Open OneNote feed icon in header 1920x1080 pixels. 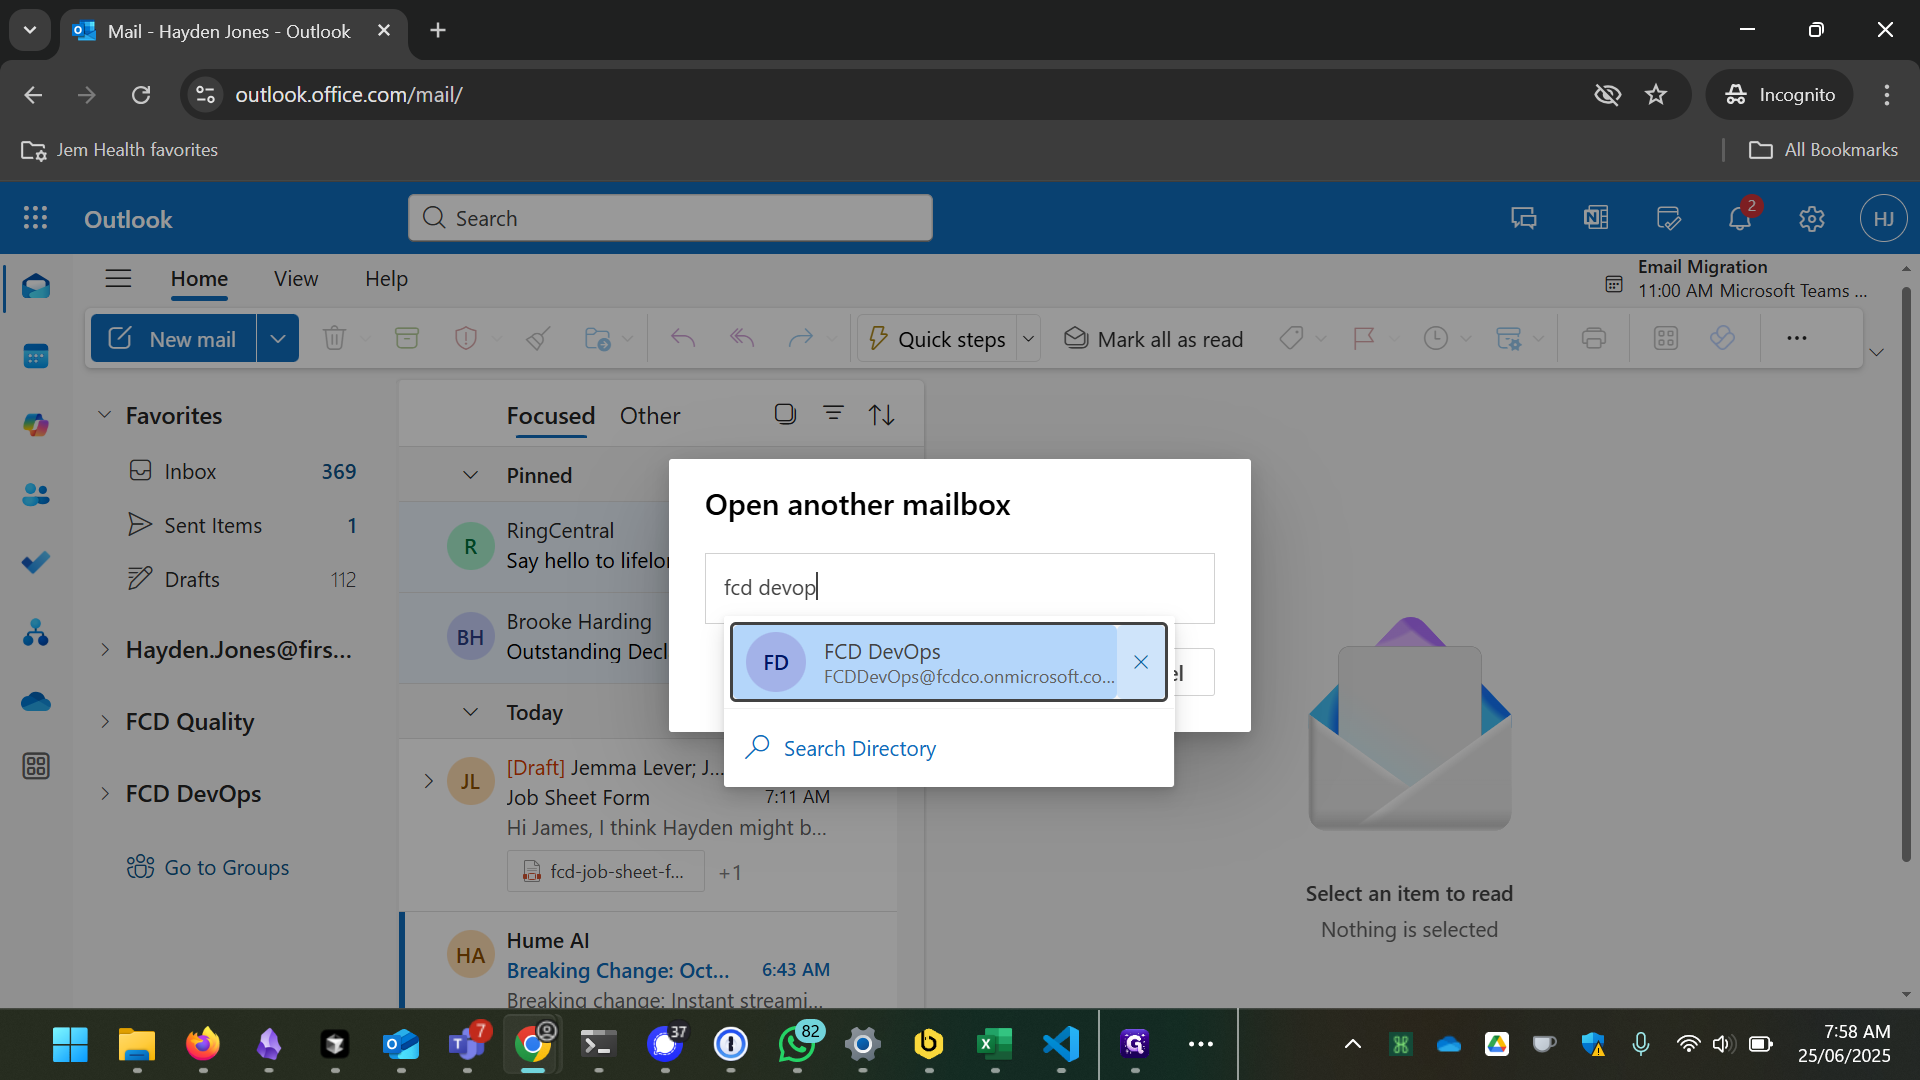pyautogui.click(x=1596, y=218)
